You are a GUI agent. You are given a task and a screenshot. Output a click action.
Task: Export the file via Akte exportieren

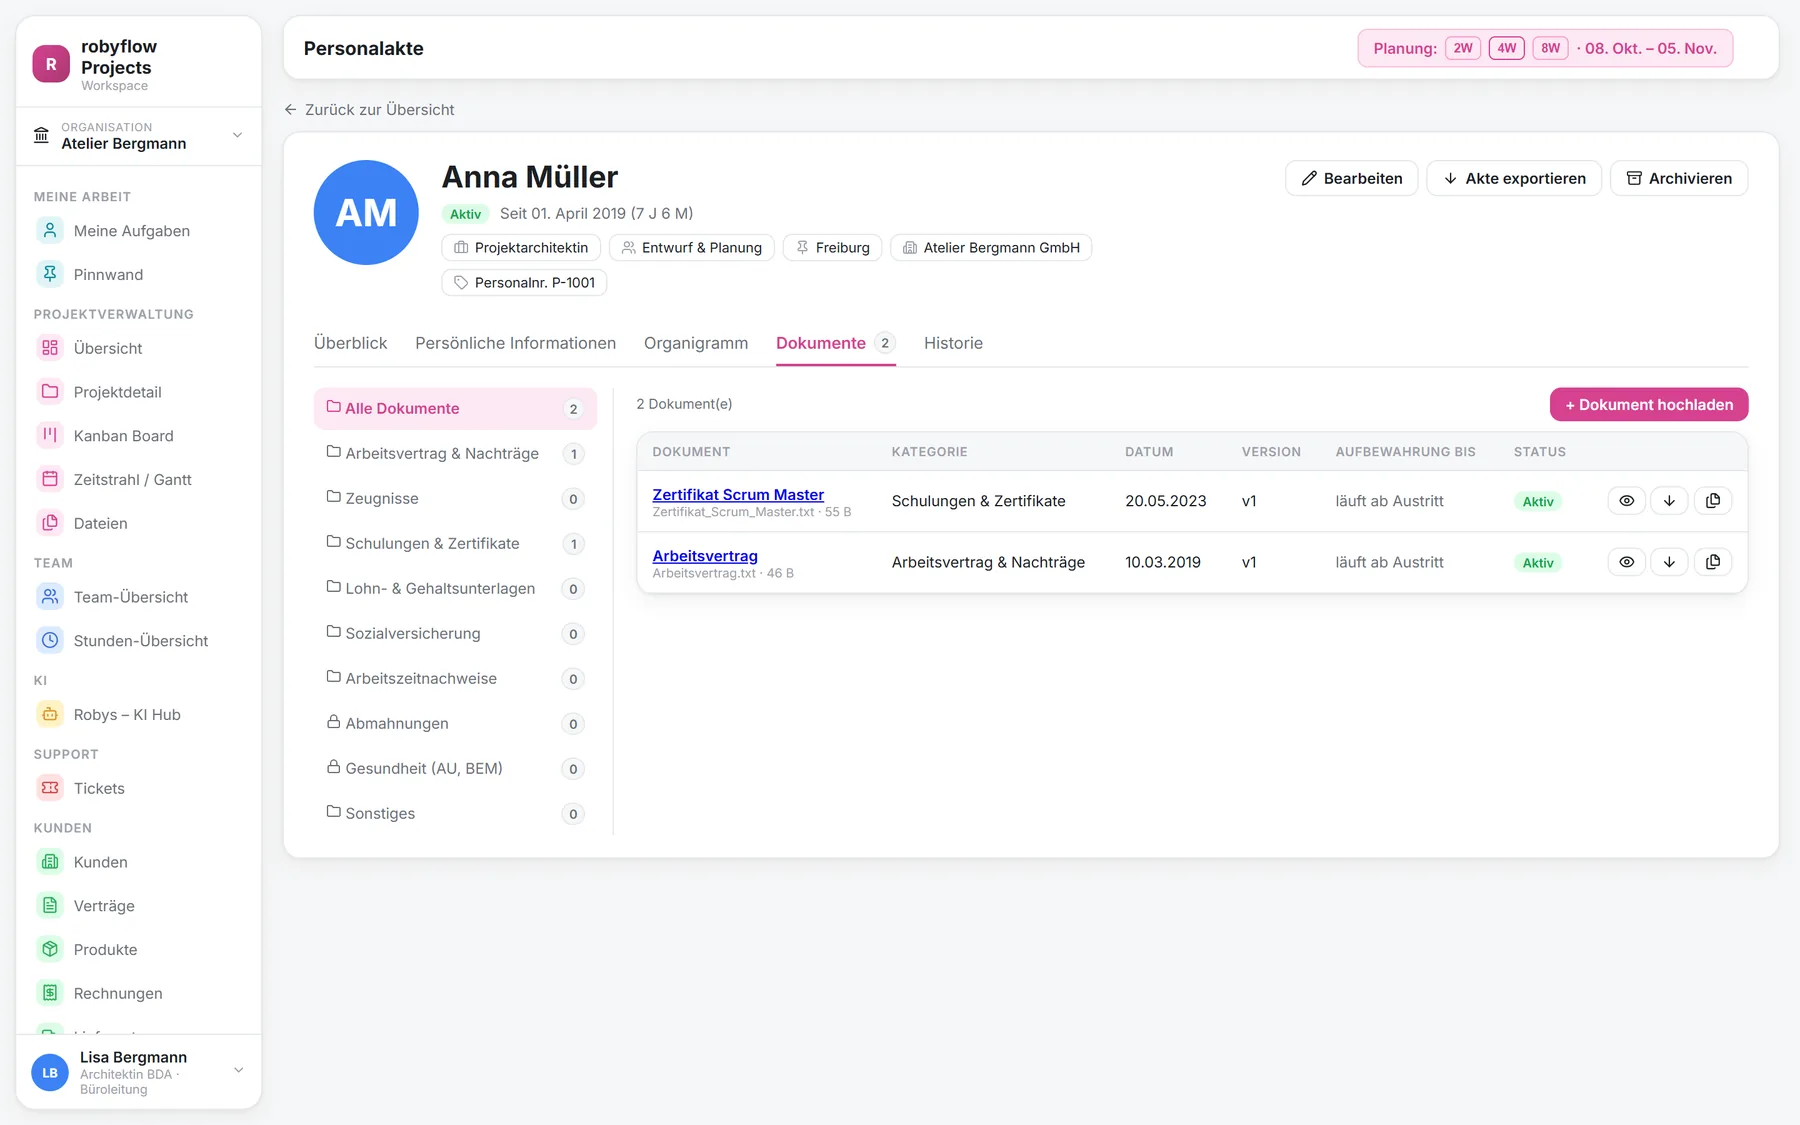pos(1514,178)
